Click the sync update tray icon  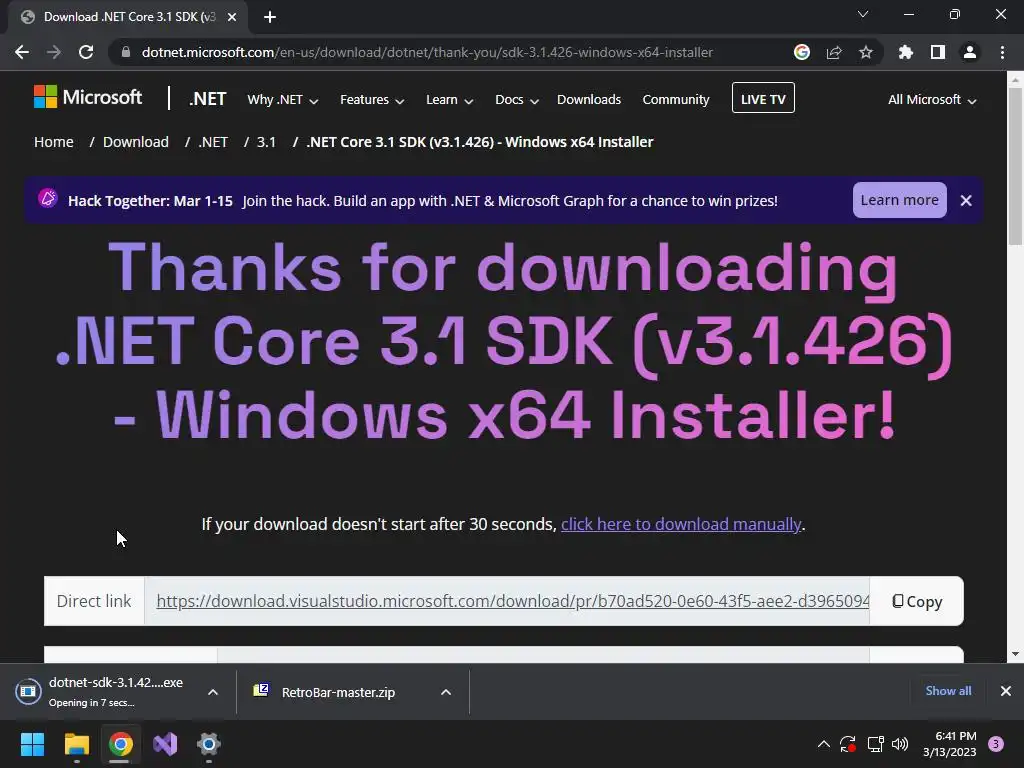[x=848, y=744]
